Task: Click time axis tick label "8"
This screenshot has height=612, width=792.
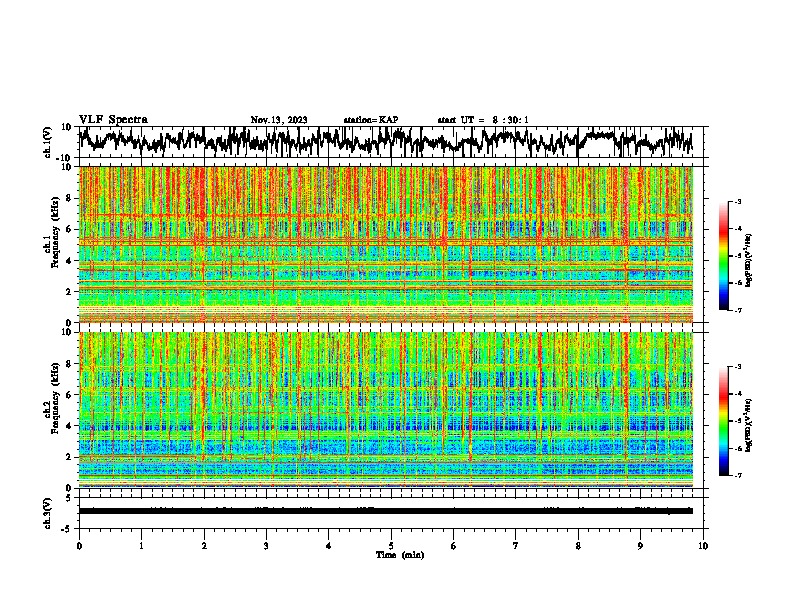Action: (578, 546)
